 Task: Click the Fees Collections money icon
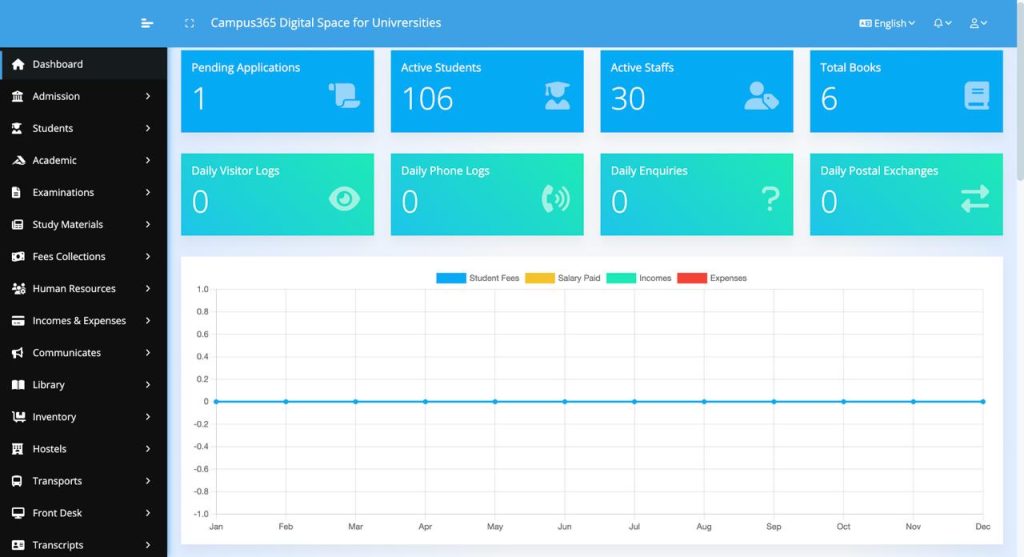click(18, 256)
